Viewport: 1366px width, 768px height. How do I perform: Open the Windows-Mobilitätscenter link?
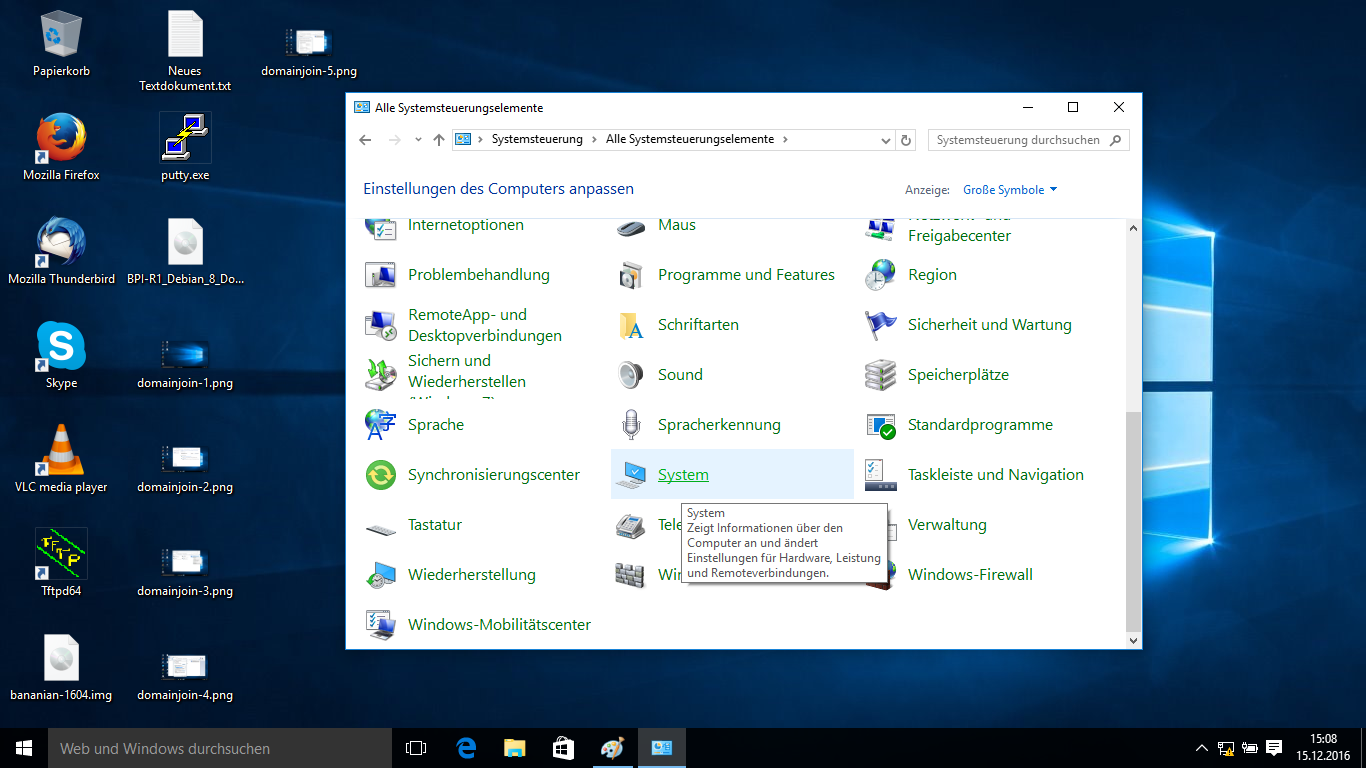point(499,625)
